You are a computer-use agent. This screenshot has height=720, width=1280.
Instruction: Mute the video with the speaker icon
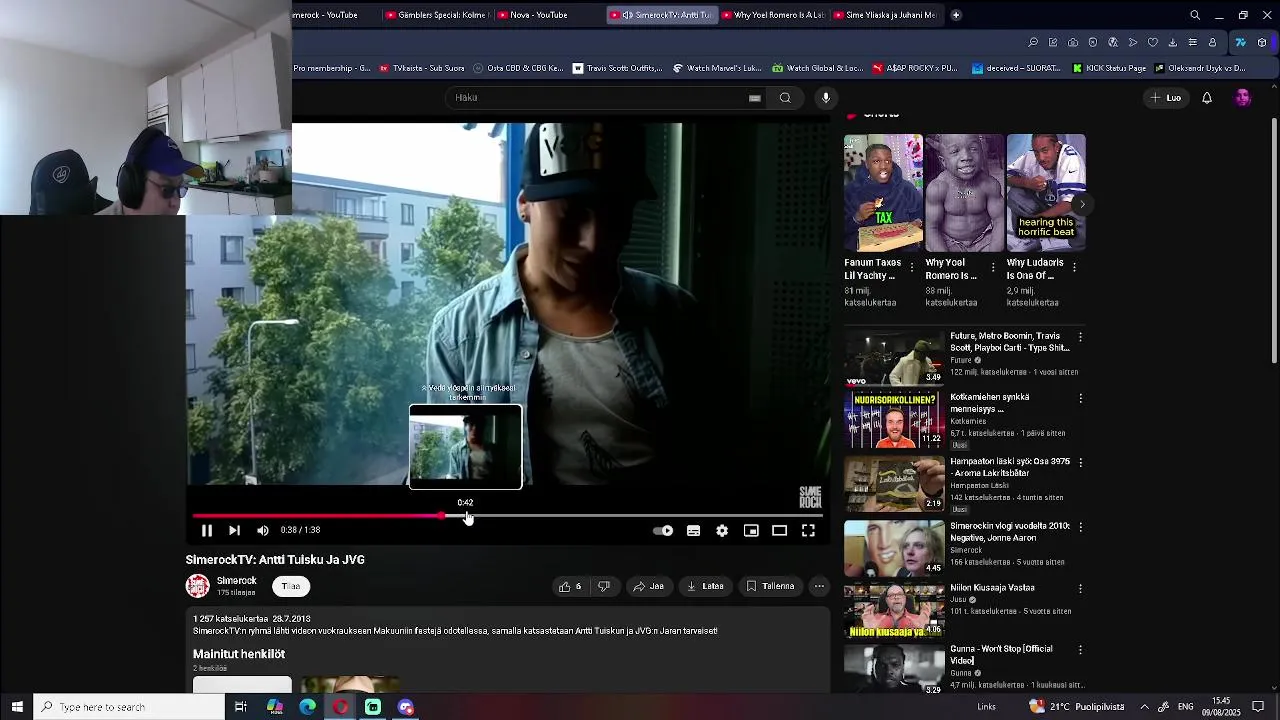263,530
